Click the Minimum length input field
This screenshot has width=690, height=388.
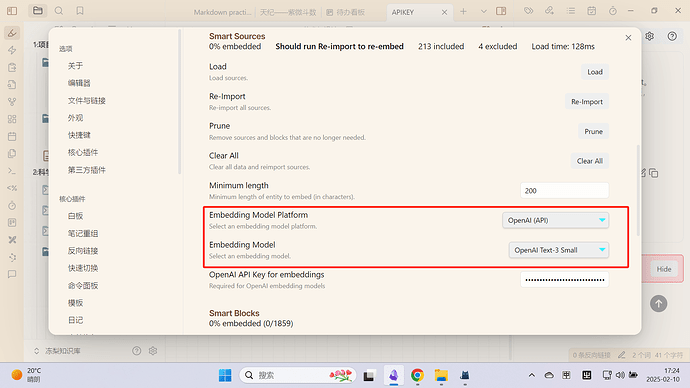(x=565, y=190)
